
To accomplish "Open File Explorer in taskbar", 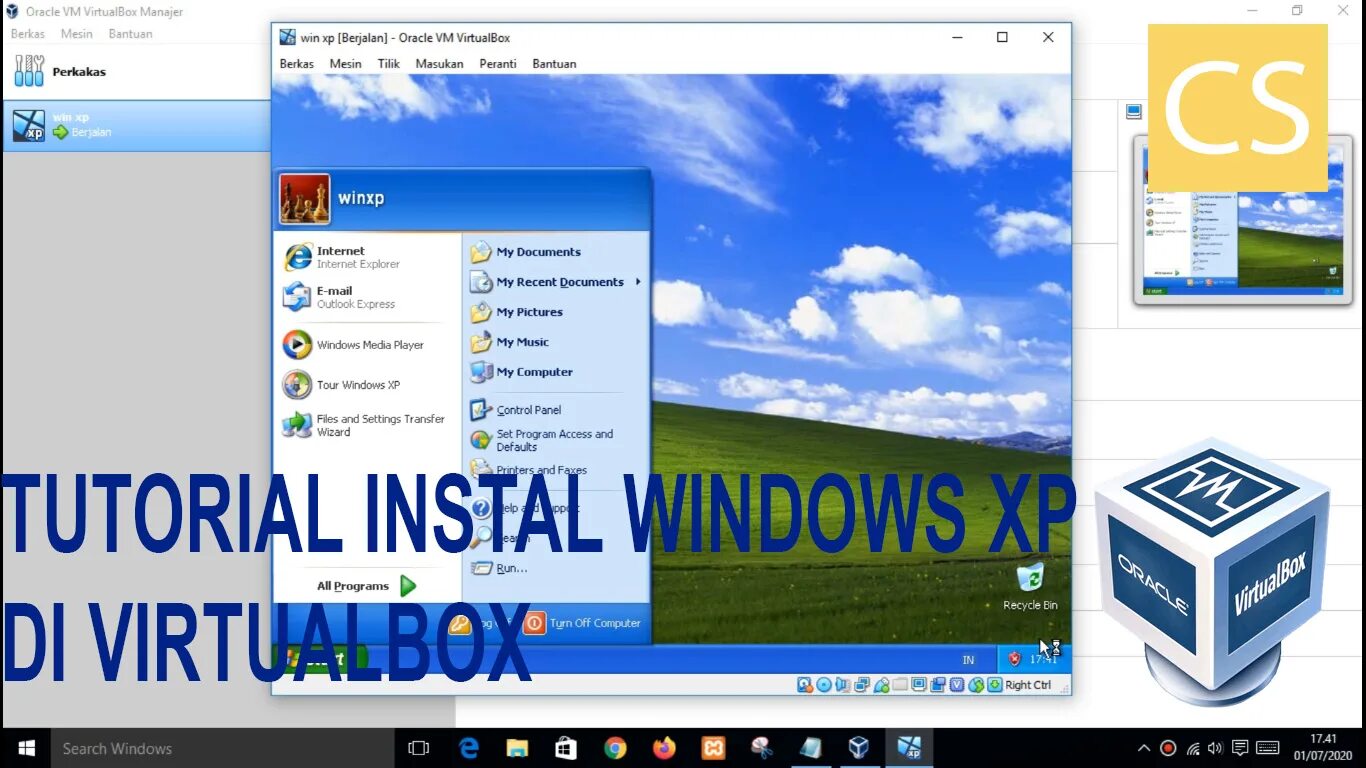I will 517,748.
